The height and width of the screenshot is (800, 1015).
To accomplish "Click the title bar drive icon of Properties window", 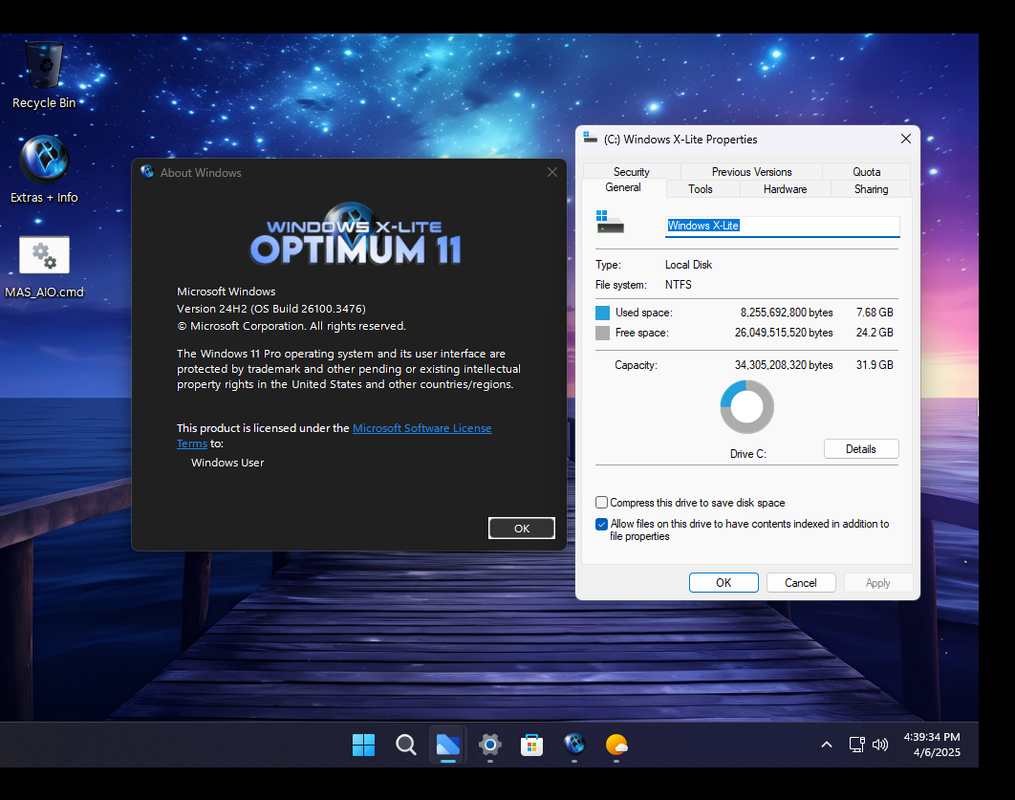I will [590, 138].
